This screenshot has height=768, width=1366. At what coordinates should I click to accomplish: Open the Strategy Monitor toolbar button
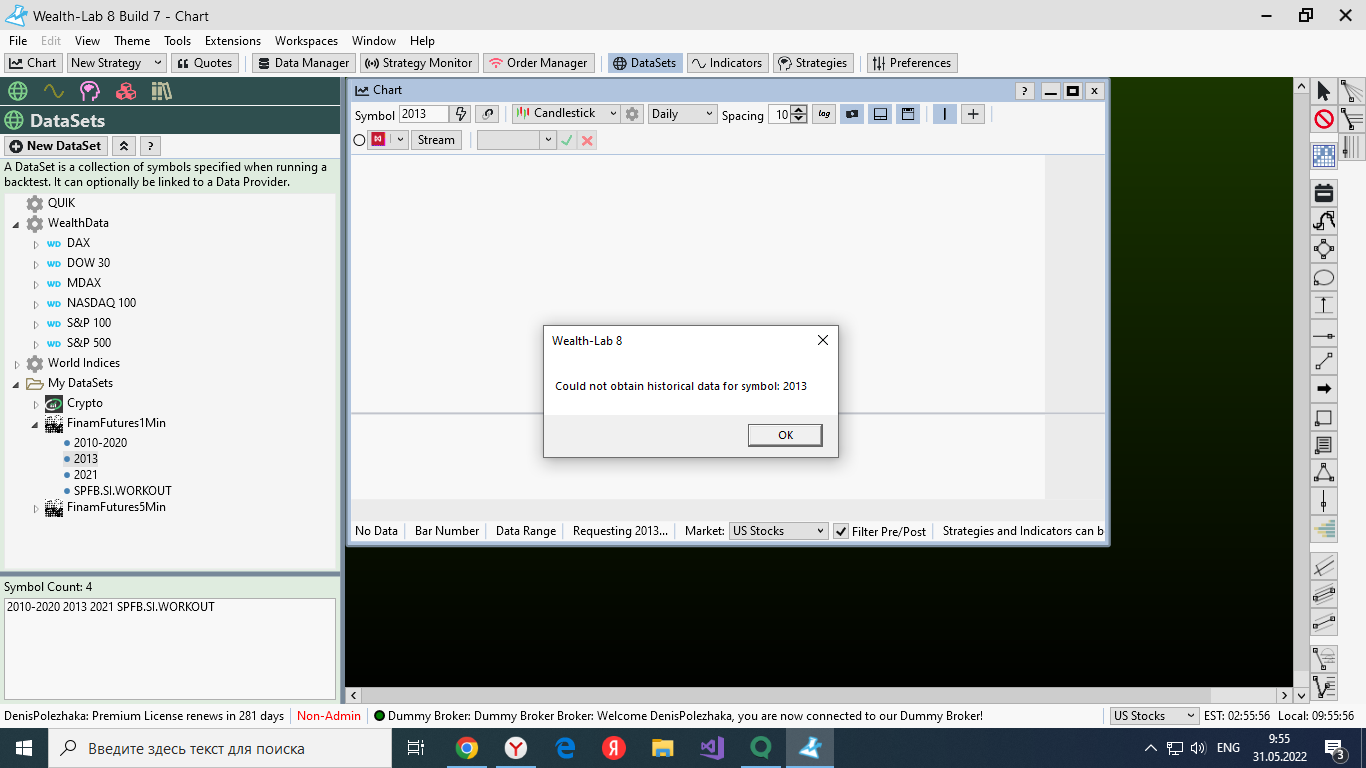(418, 63)
